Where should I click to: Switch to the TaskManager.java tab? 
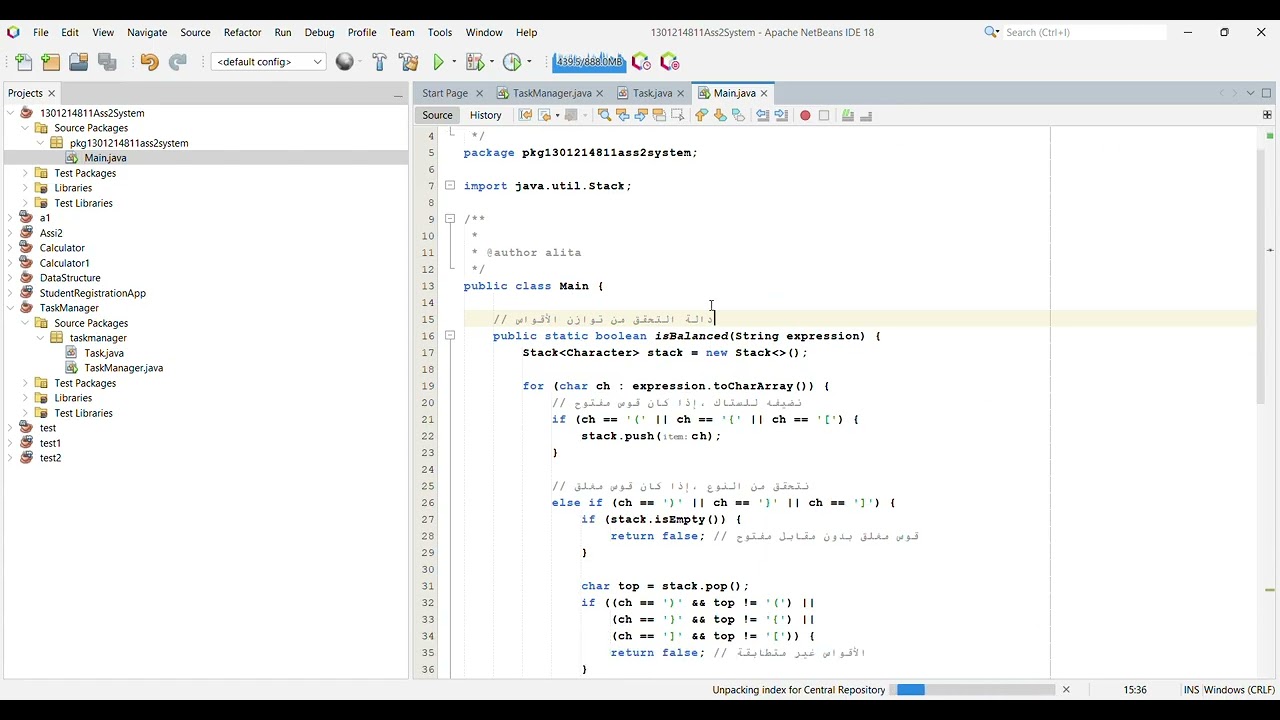point(552,93)
